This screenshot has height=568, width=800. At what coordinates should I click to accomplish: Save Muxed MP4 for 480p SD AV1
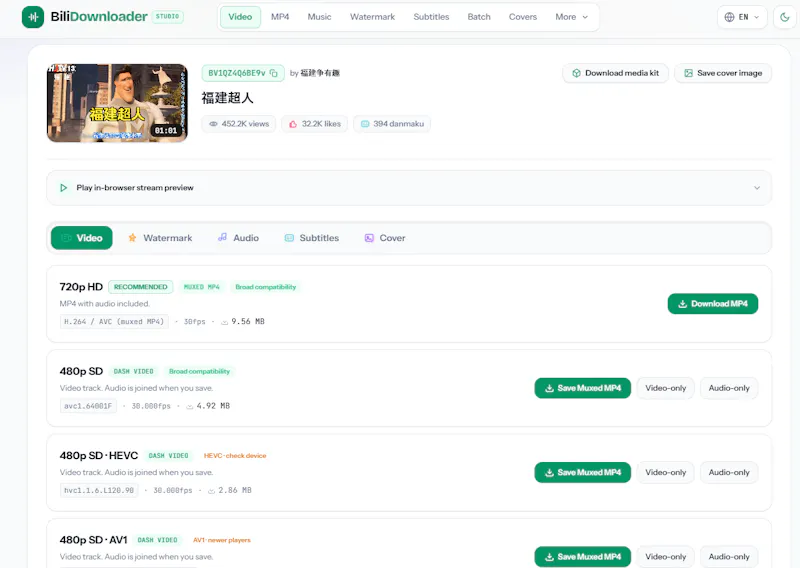(583, 557)
